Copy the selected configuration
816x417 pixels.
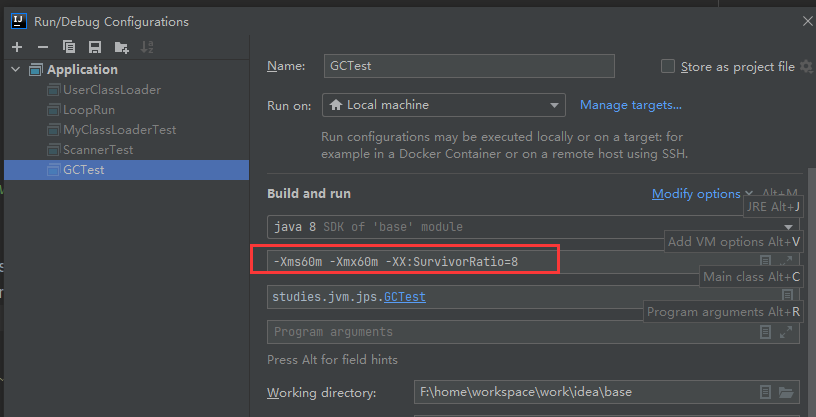[x=69, y=47]
